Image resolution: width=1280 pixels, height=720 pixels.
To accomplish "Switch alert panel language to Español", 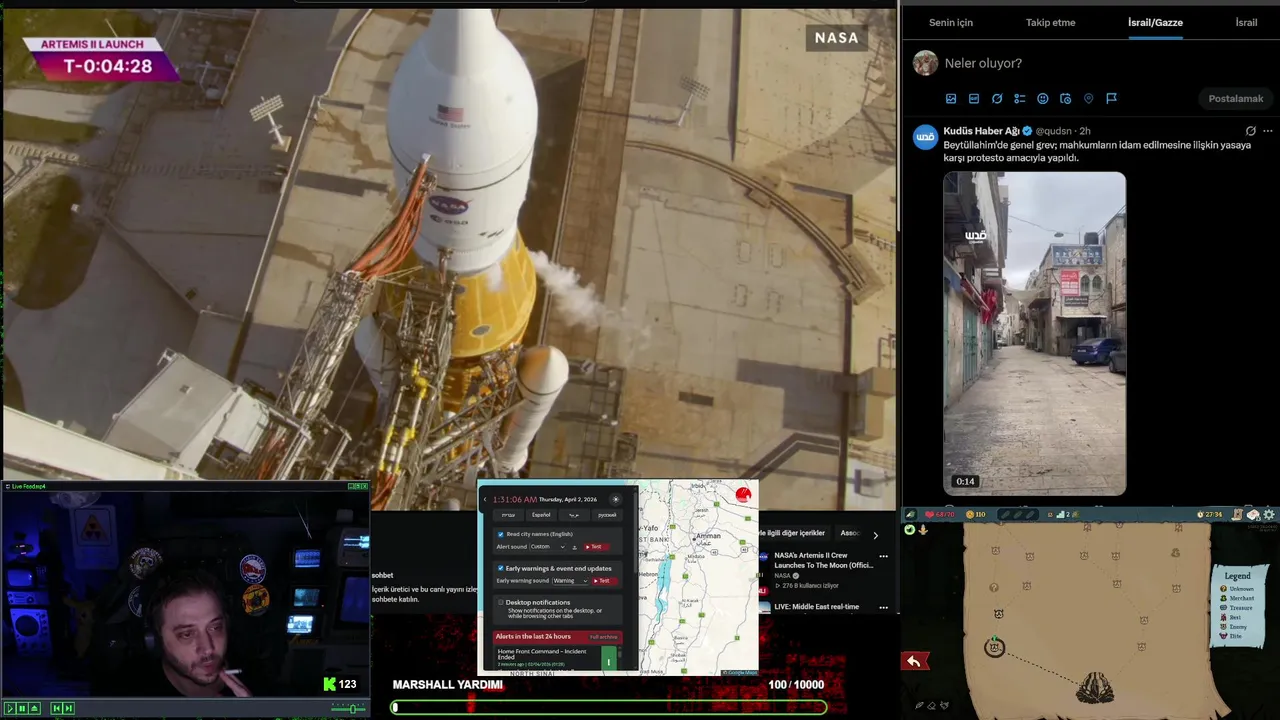I will click(x=541, y=515).
